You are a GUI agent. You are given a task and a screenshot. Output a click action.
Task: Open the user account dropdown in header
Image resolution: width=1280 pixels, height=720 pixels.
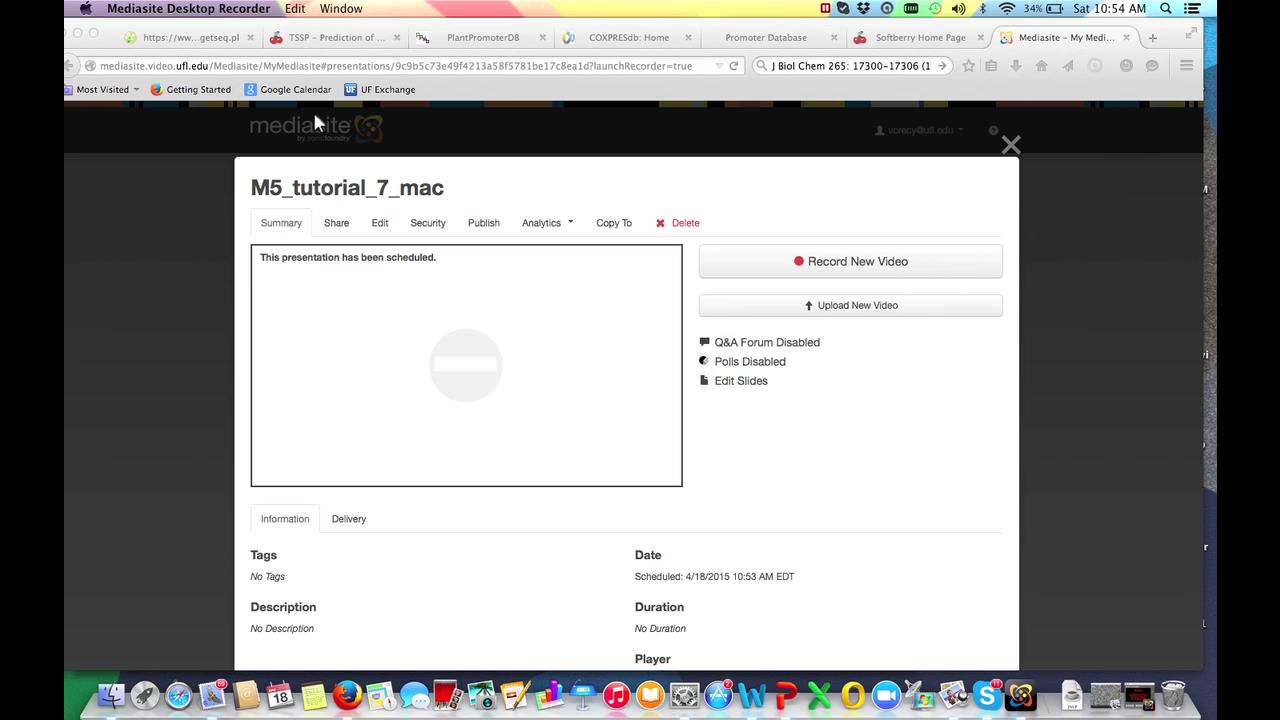pos(919,130)
